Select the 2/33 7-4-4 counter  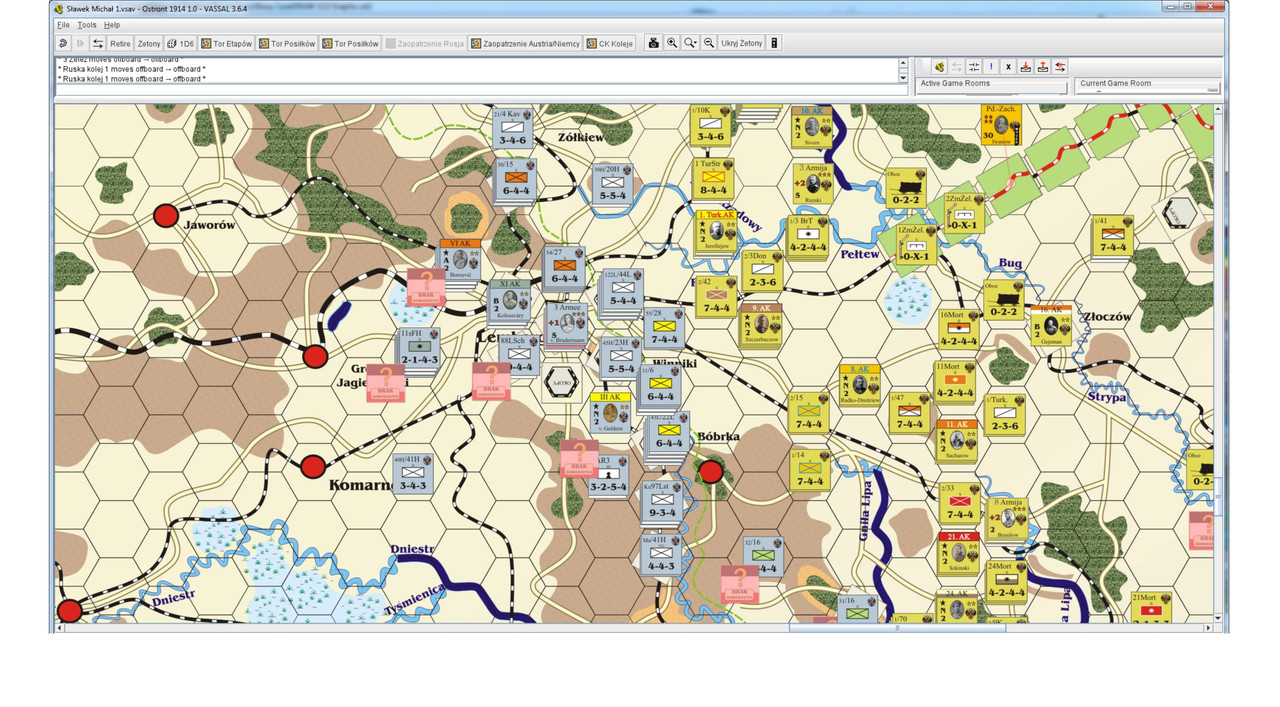click(x=960, y=502)
